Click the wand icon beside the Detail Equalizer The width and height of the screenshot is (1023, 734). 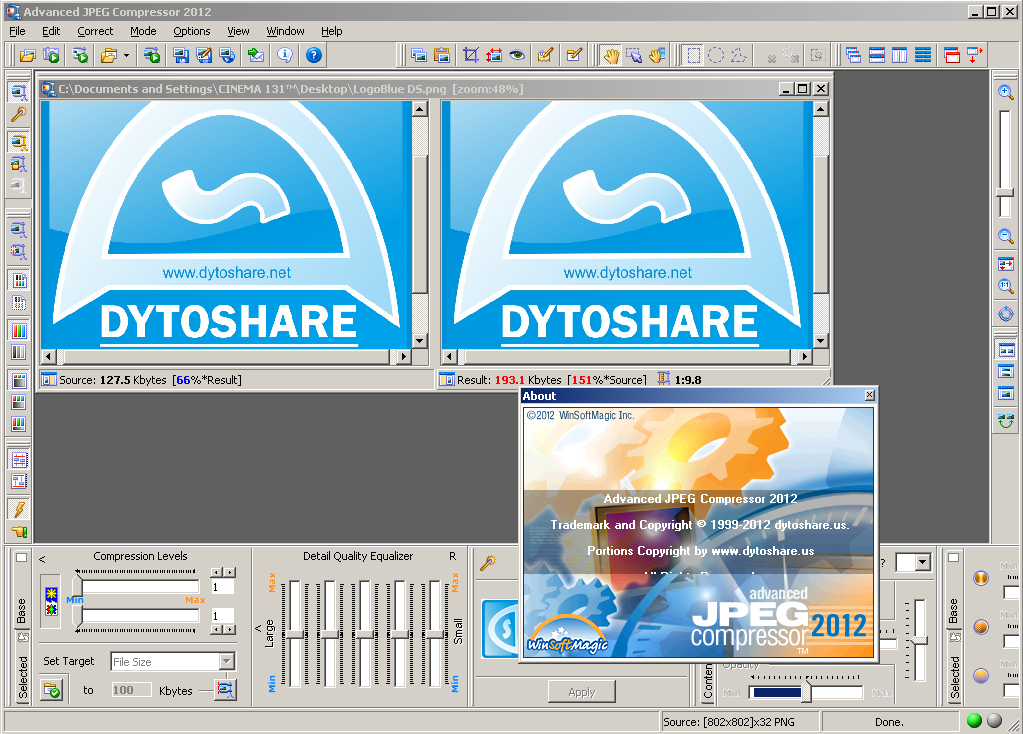pos(487,562)
